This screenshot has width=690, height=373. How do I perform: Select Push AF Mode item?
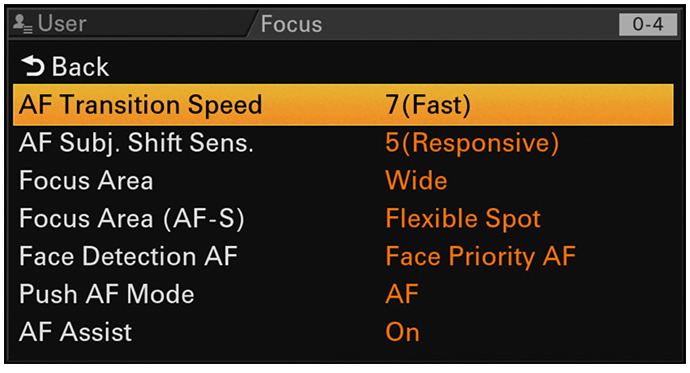pyautogui.click(x=106, y=294)
